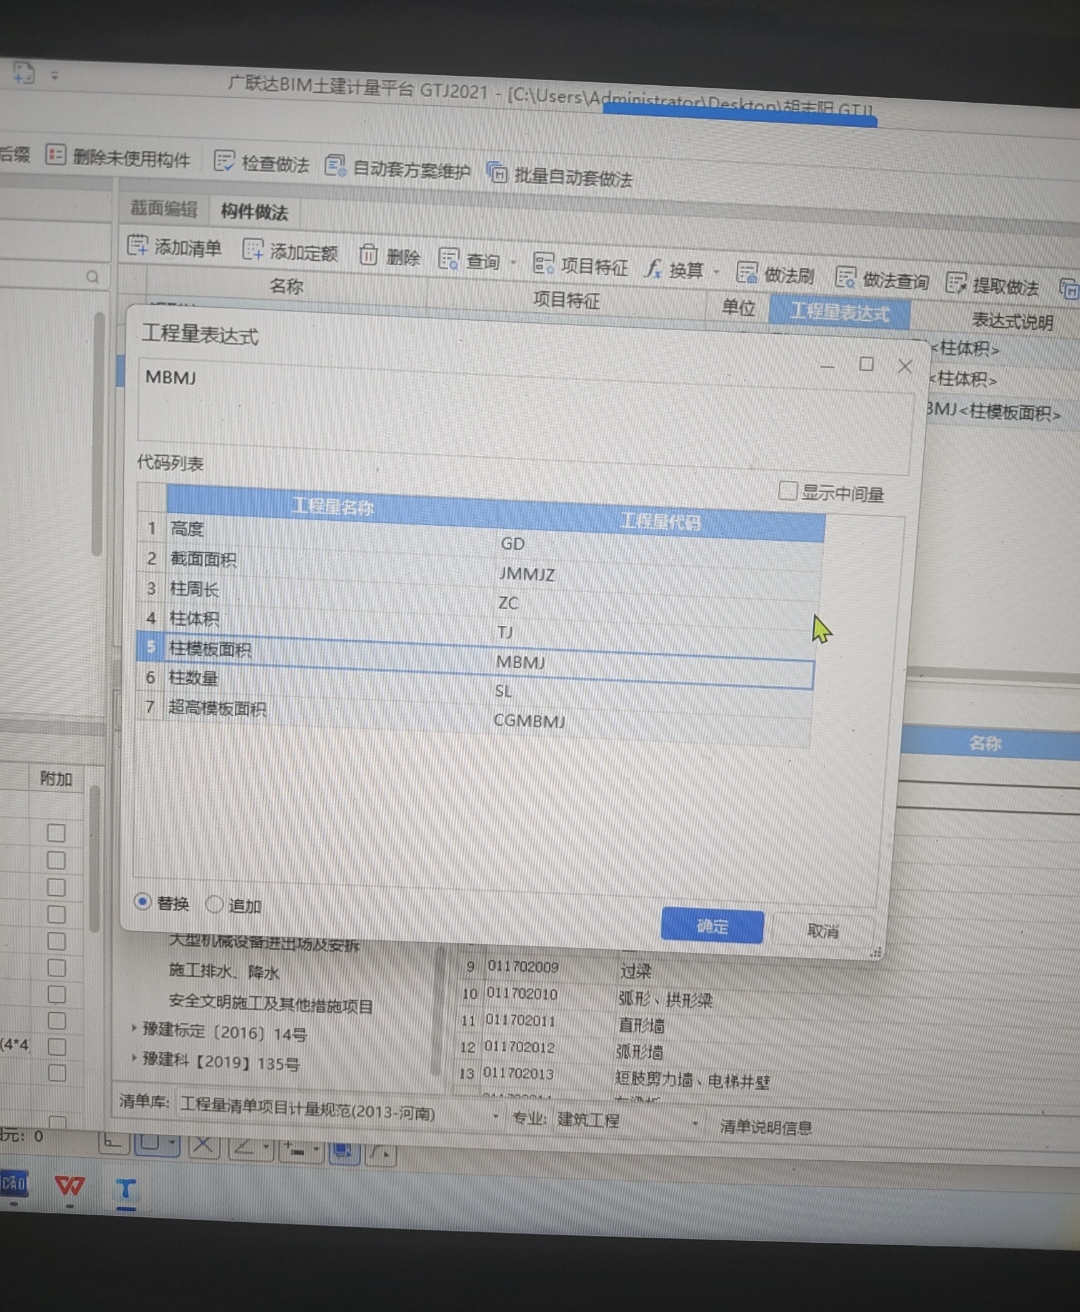
Task: Tick the fifth checkbox under 附加 column
Action: coord(56,941)
